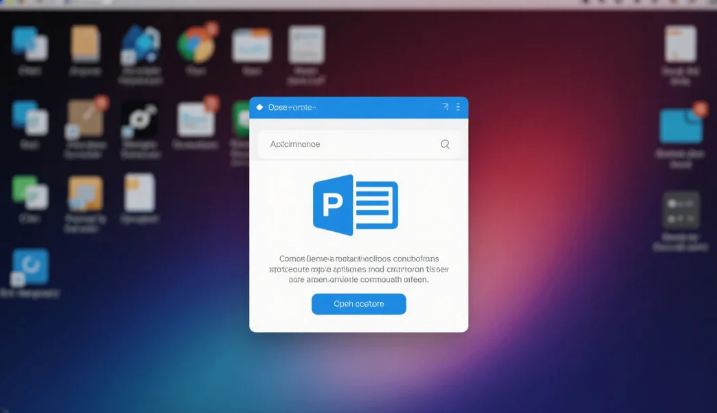Open the tan folder icon in top row

85,44
